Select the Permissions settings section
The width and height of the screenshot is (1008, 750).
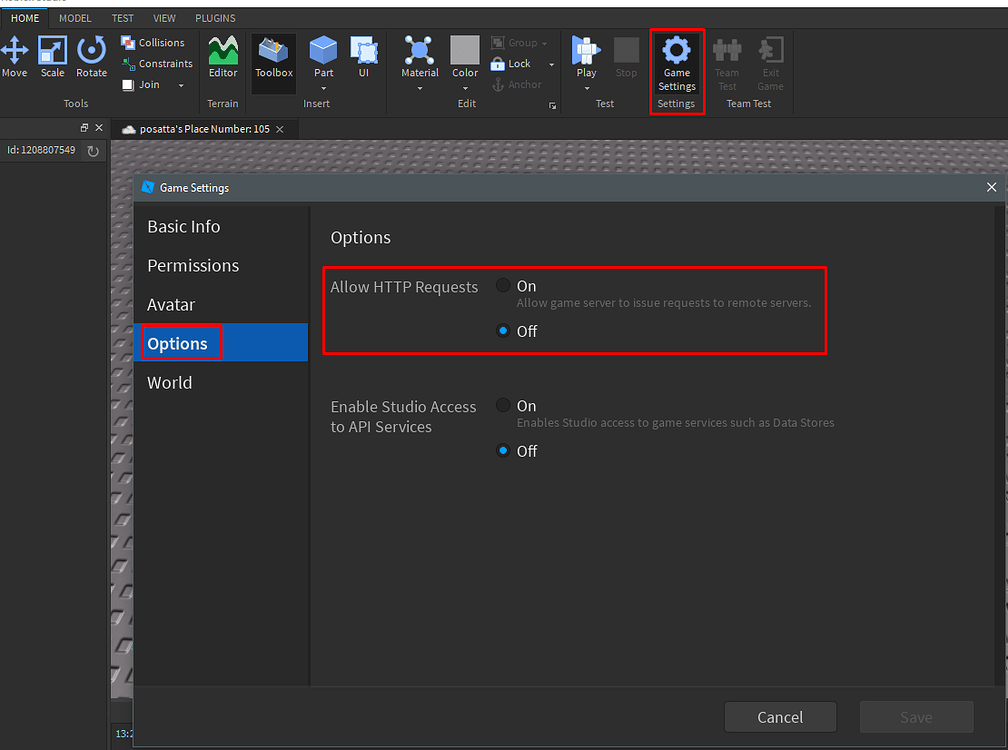point(193,265)
